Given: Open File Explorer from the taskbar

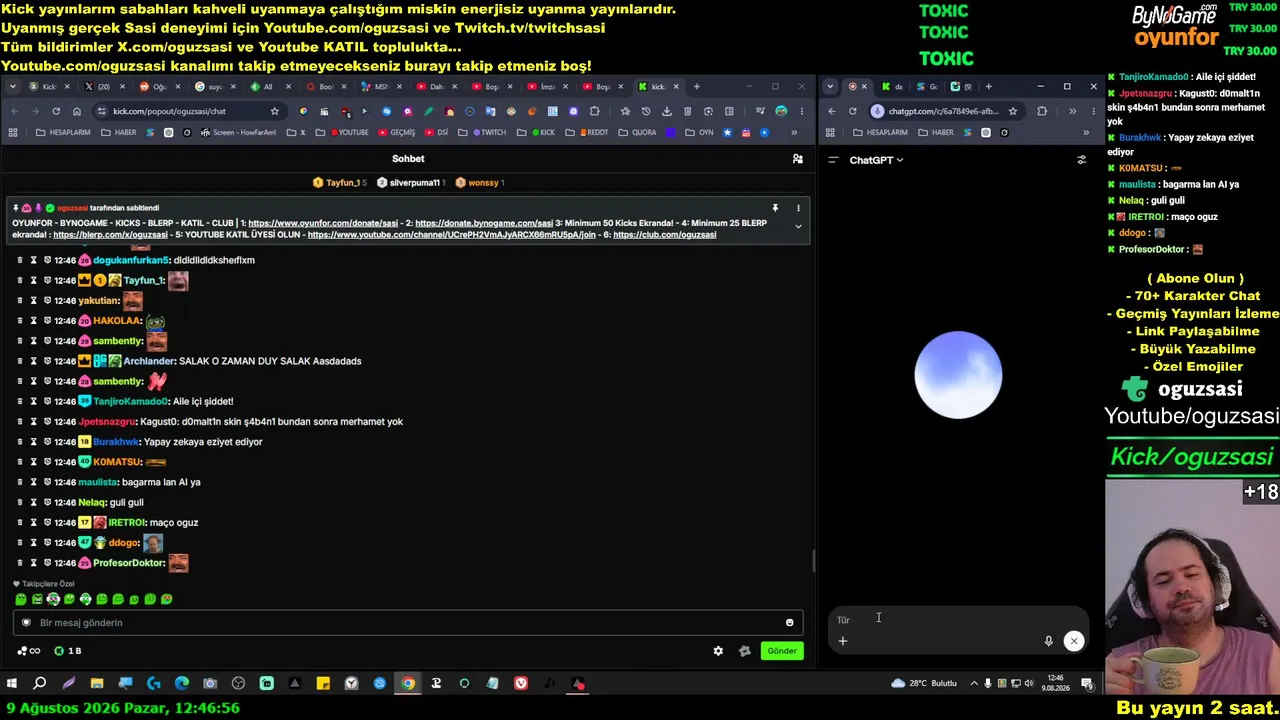Looking at the screenshot, I should tap(97, 684).
